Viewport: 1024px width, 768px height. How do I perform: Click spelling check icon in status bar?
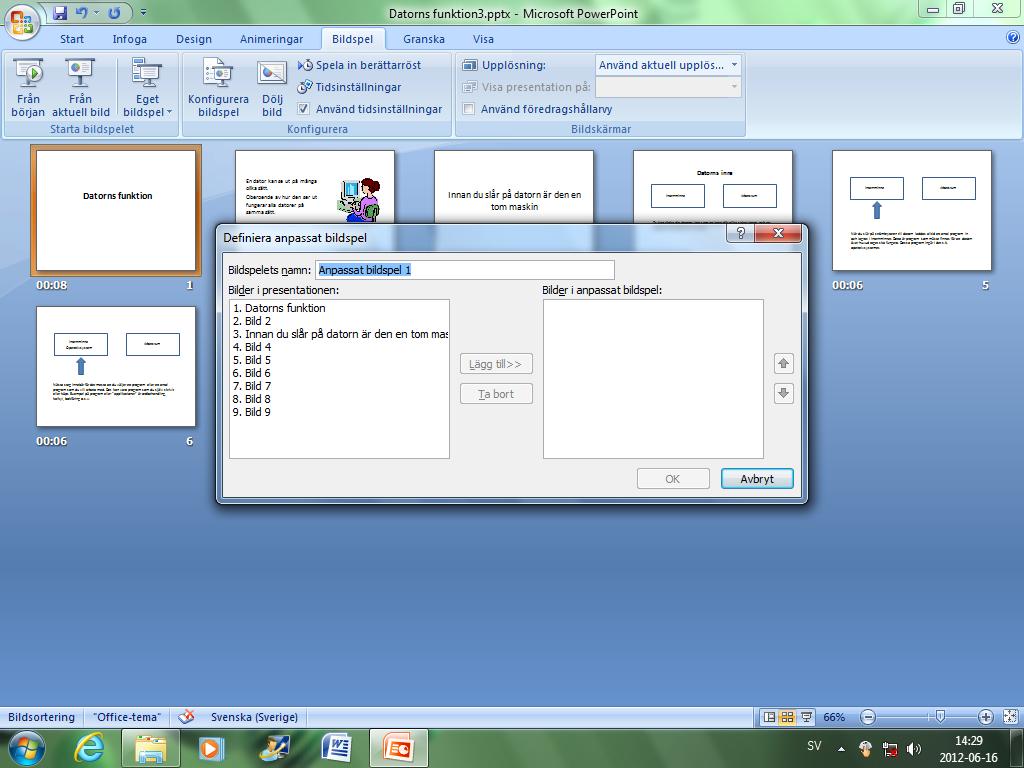tap(186, 717)
